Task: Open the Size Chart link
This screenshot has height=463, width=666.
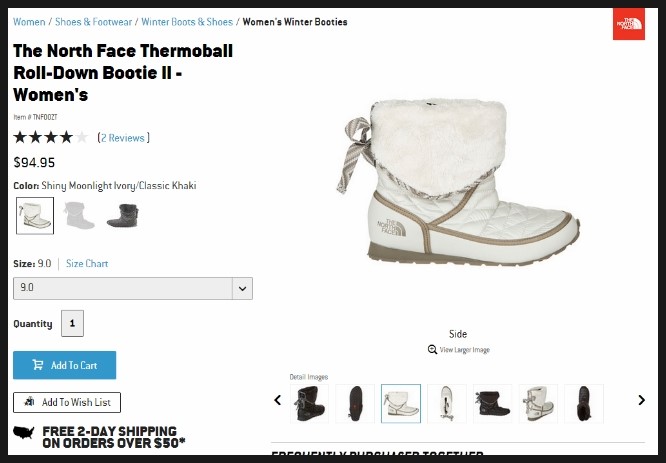Action: (x=87, y=263)
